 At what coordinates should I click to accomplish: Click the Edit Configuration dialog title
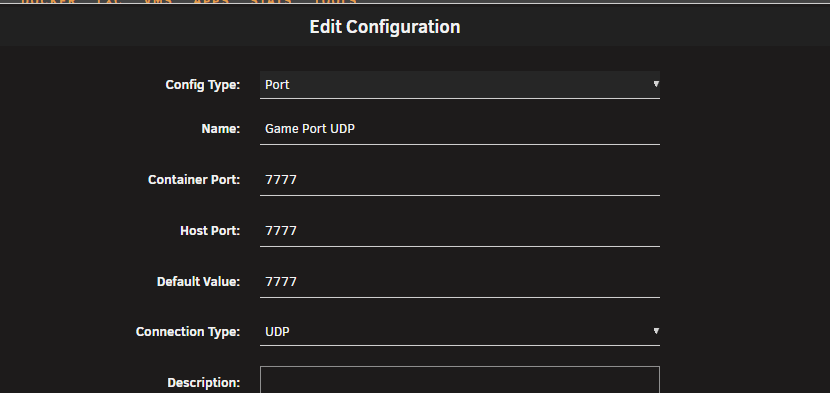click(x=385, y=27)
